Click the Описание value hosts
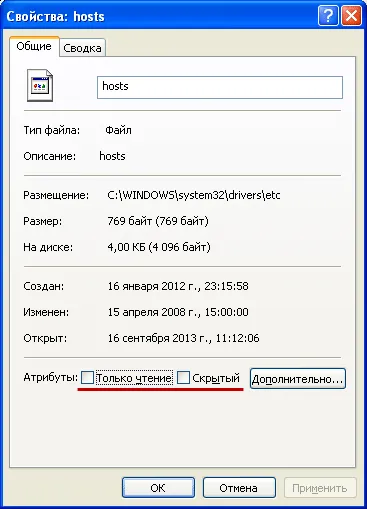Viewport: 367px width, 509px height. click(112, 156)
